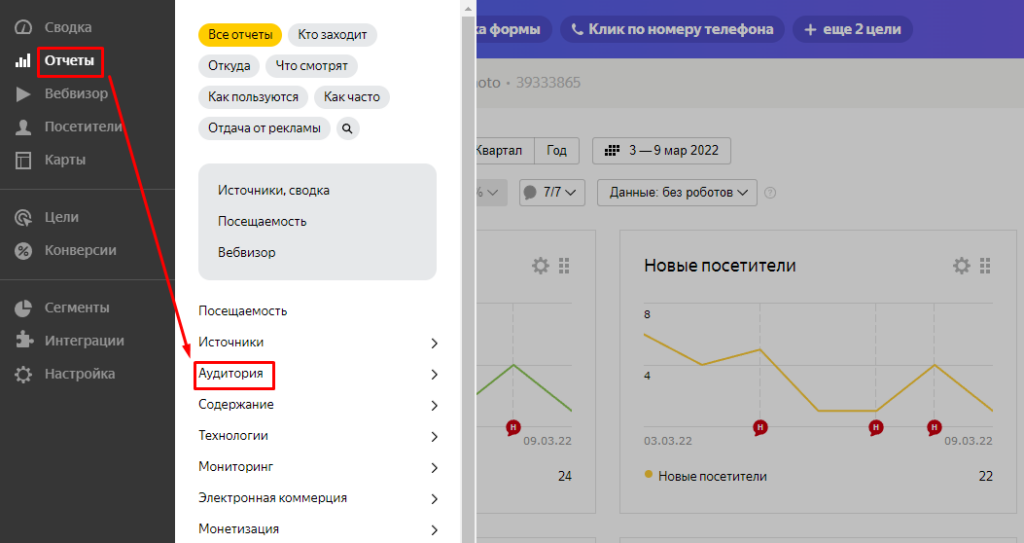This screenshot has height=543, width=1024.
Task: Toggle the Отдача от рекламы filter chip
Action: [264, 128]
